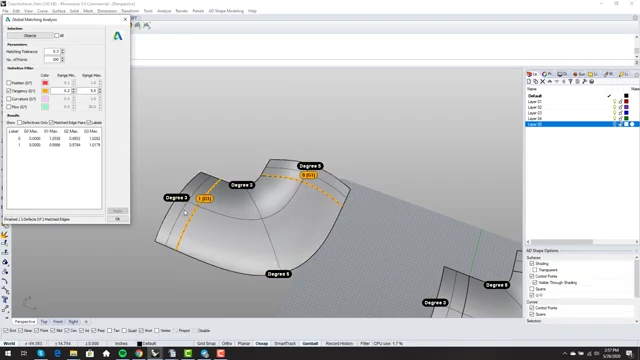This screenshot has width=640, height=360.
Task: Click the Autodesk logo in Global Matching Analysis
Action: pos(118,36)
